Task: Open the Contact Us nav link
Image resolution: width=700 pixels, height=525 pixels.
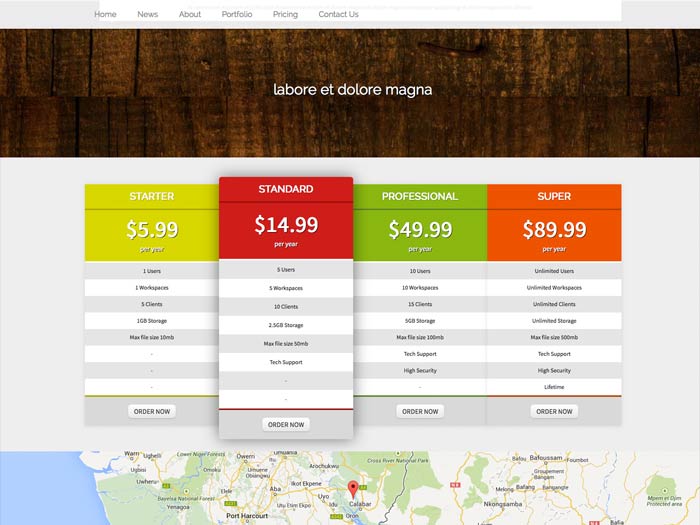Action: tap(338, 15)
